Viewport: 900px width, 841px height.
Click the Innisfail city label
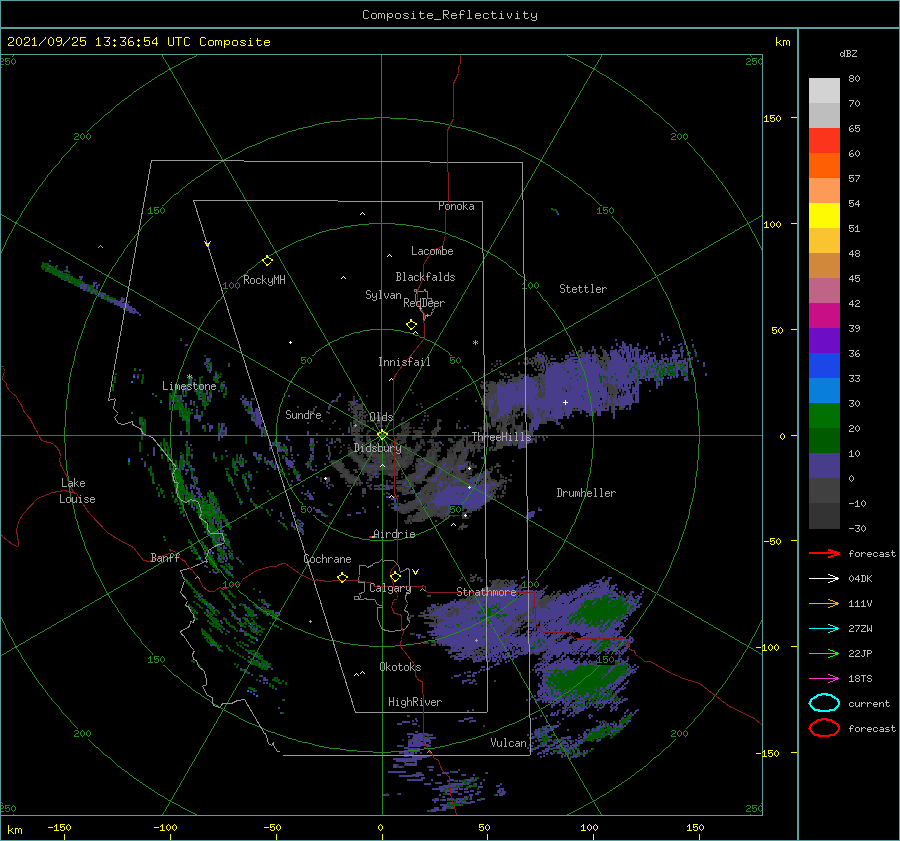tap(404, 362)
